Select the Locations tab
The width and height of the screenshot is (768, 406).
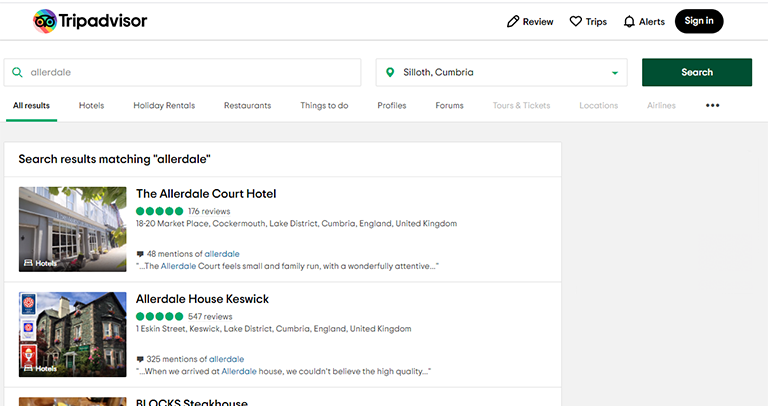[599, 105]
